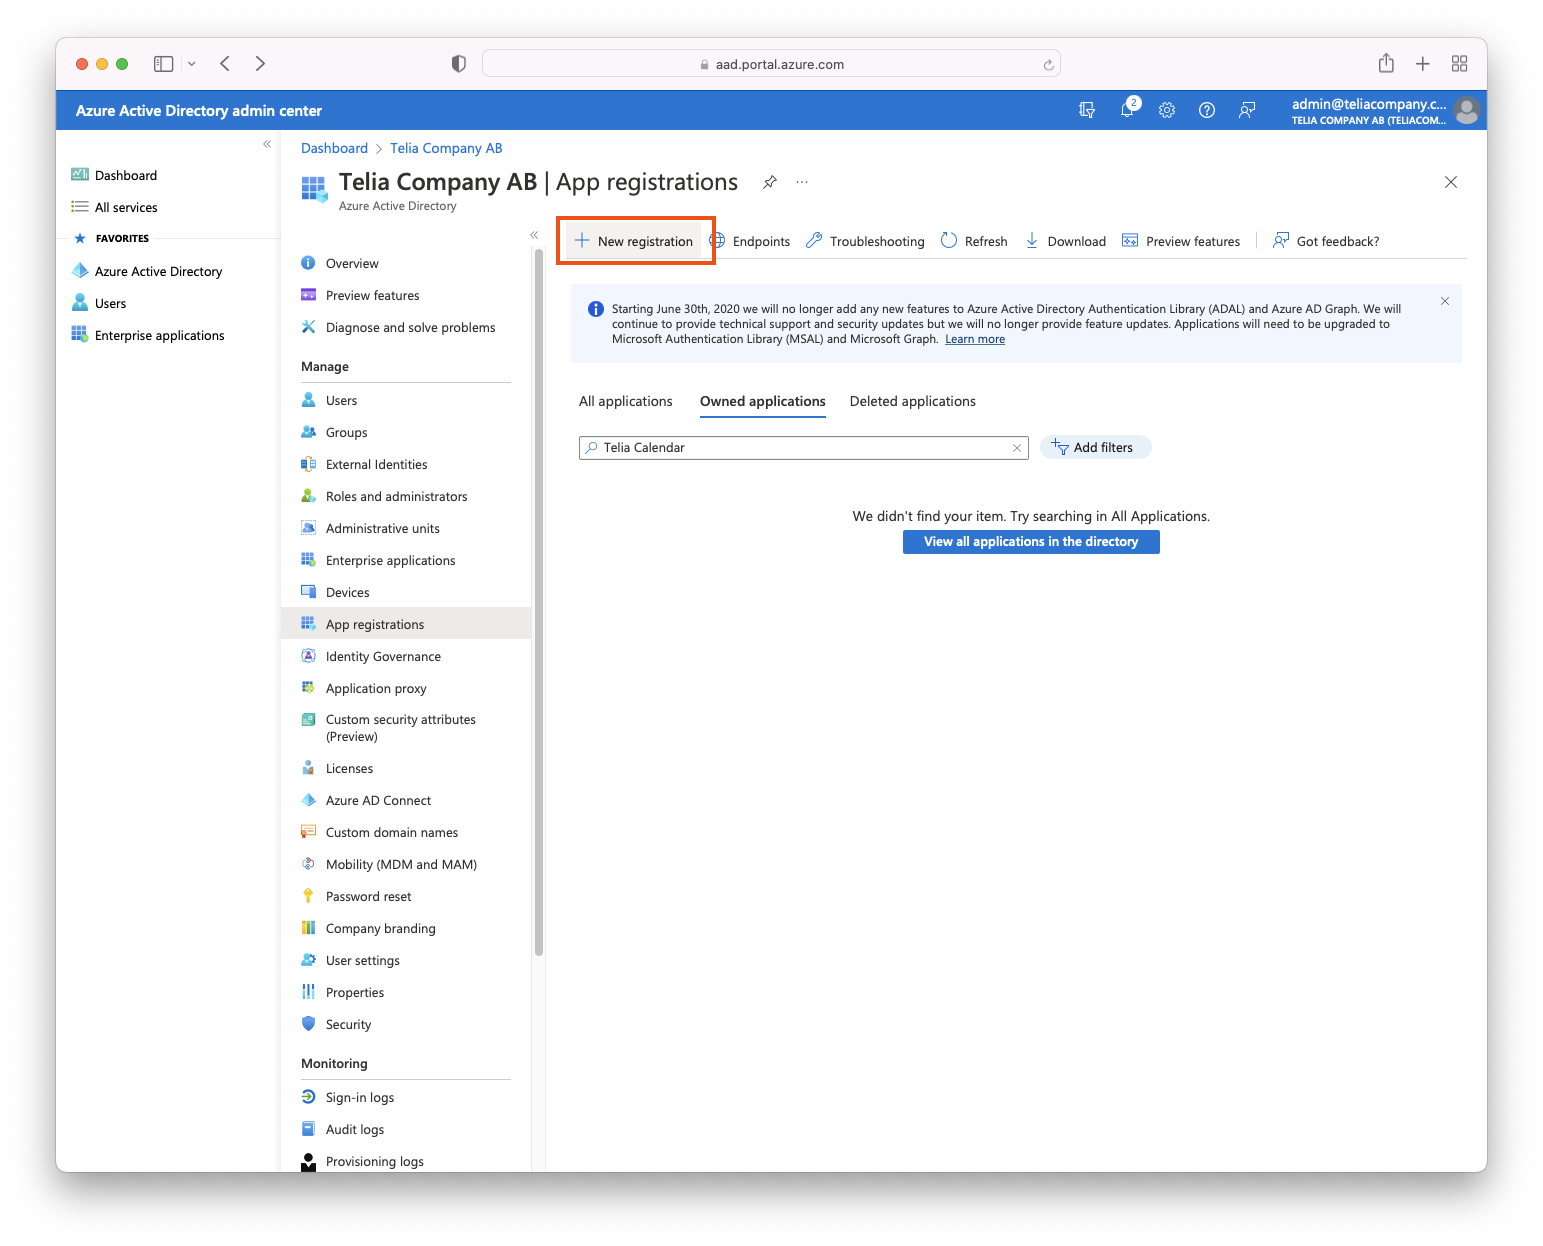Viewport: 1543px width, 1246px height.
Task: Click the Safari address bar
Action: (x=771, y=64)
